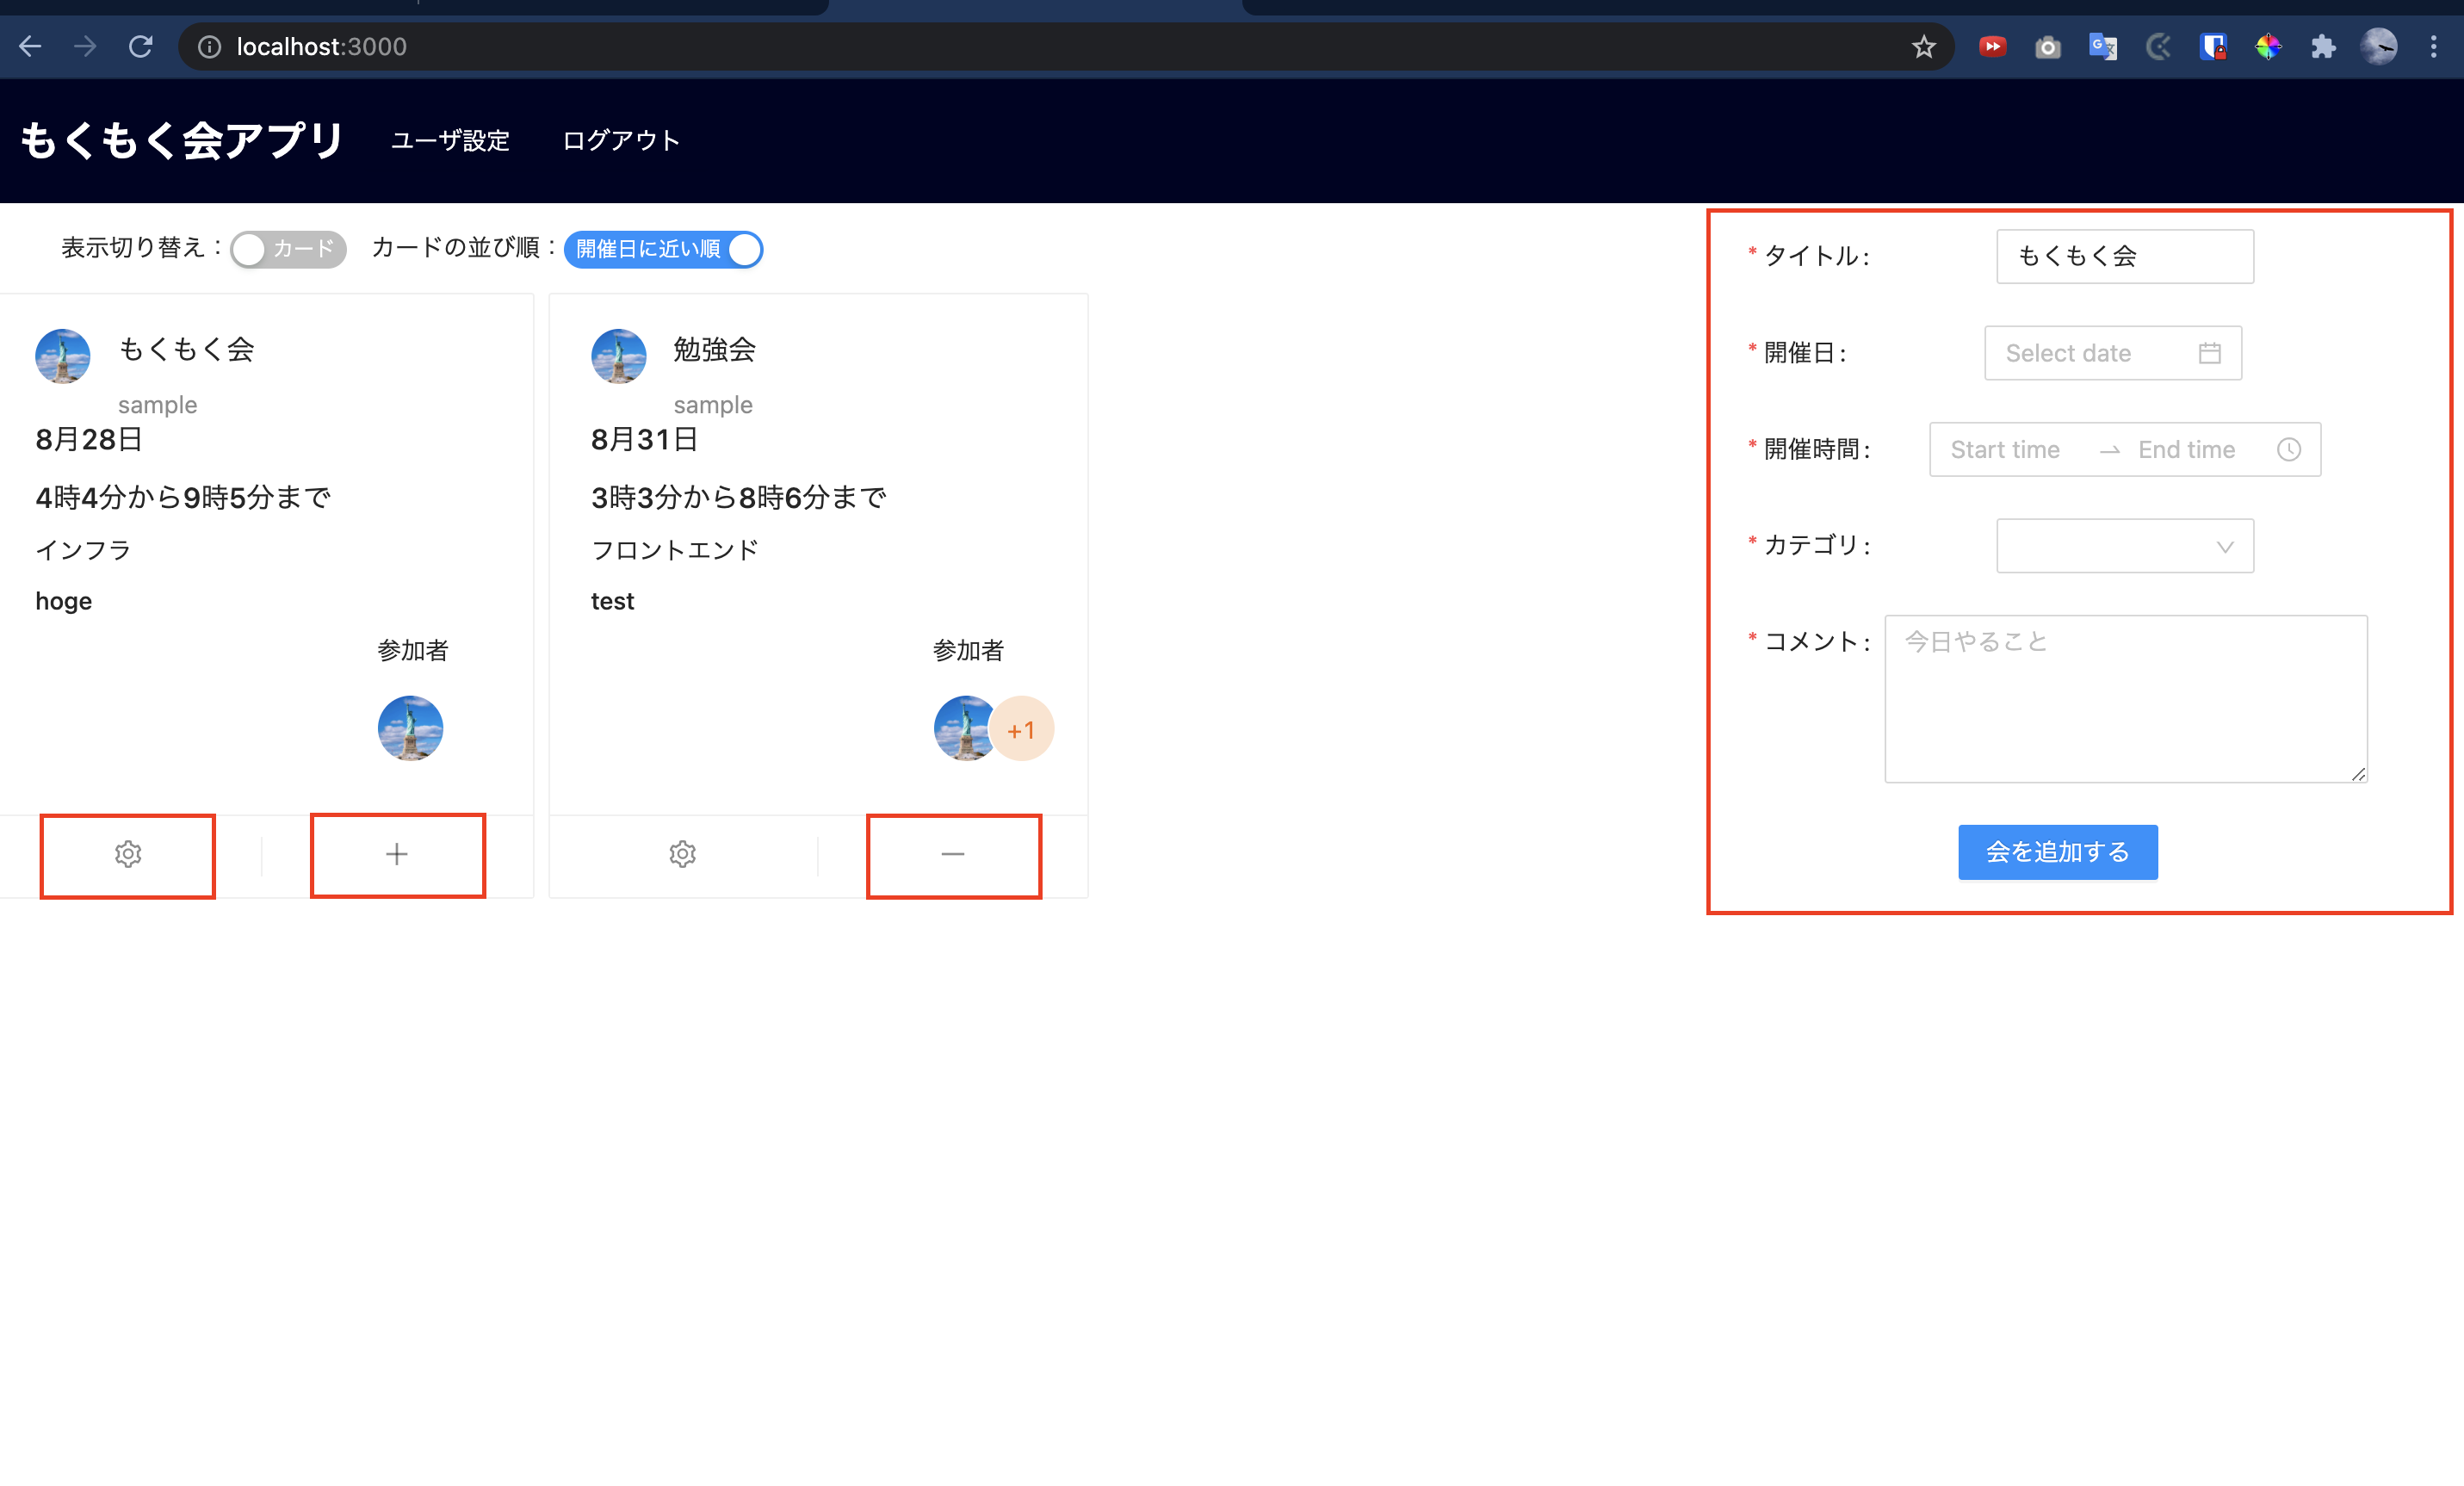Click the 会を追加する button
This screenshot has width=2464, height=1486.
click(2058, 852)
